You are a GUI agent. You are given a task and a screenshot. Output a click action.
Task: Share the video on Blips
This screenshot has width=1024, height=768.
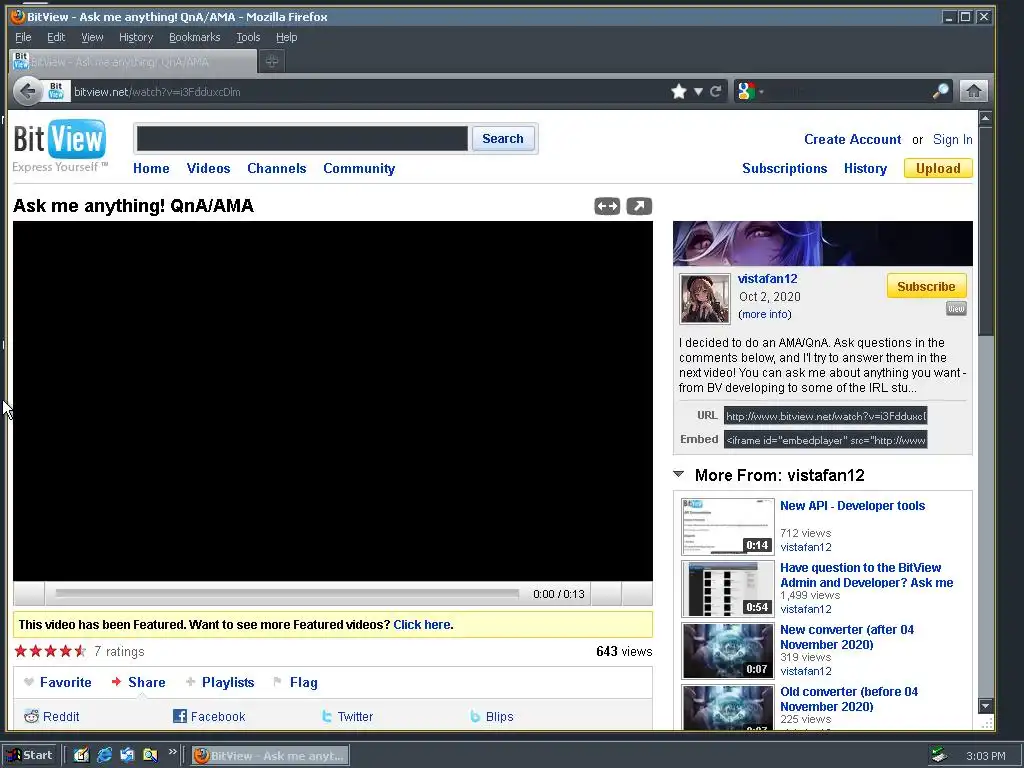click(x=492, y=716)
